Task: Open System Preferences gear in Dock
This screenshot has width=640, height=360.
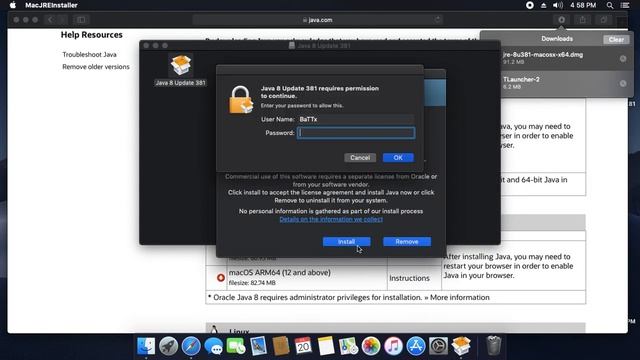Action: tap(438, 346)
